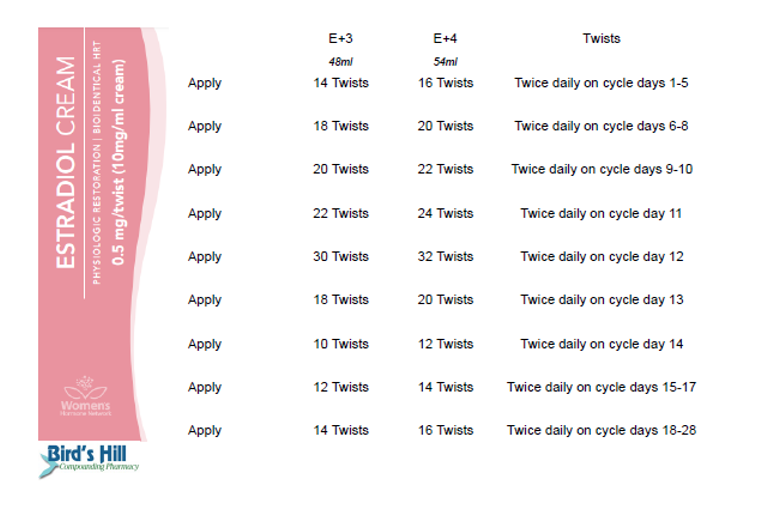This screenshot has width=772, height=512.
Task: Click the E+4 column header
Action: [445, 38]
